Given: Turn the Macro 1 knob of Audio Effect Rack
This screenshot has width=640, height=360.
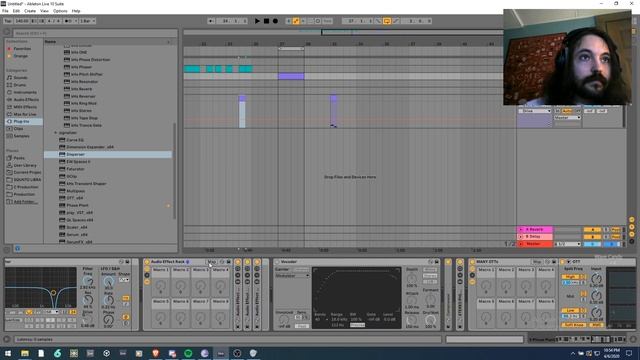Looking at the screenshot, I should [x=161, y=286].
